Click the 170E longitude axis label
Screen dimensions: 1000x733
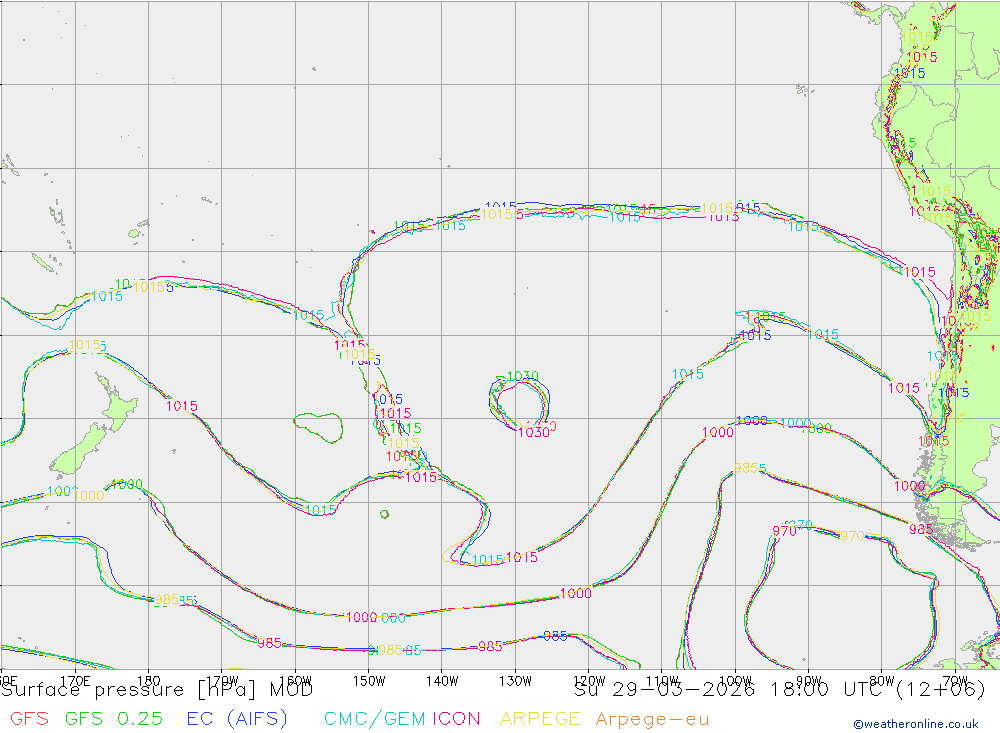pos(75,681)
